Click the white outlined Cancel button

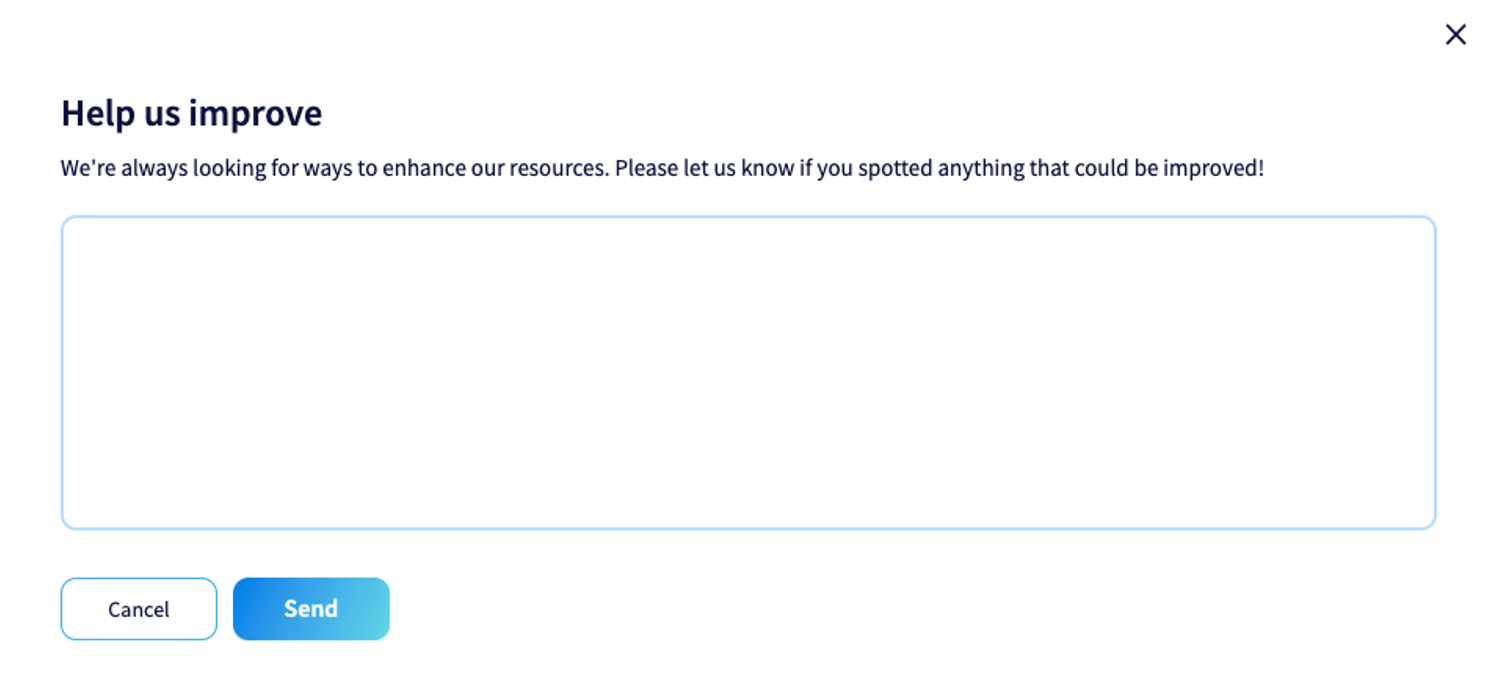click(138, 609)
